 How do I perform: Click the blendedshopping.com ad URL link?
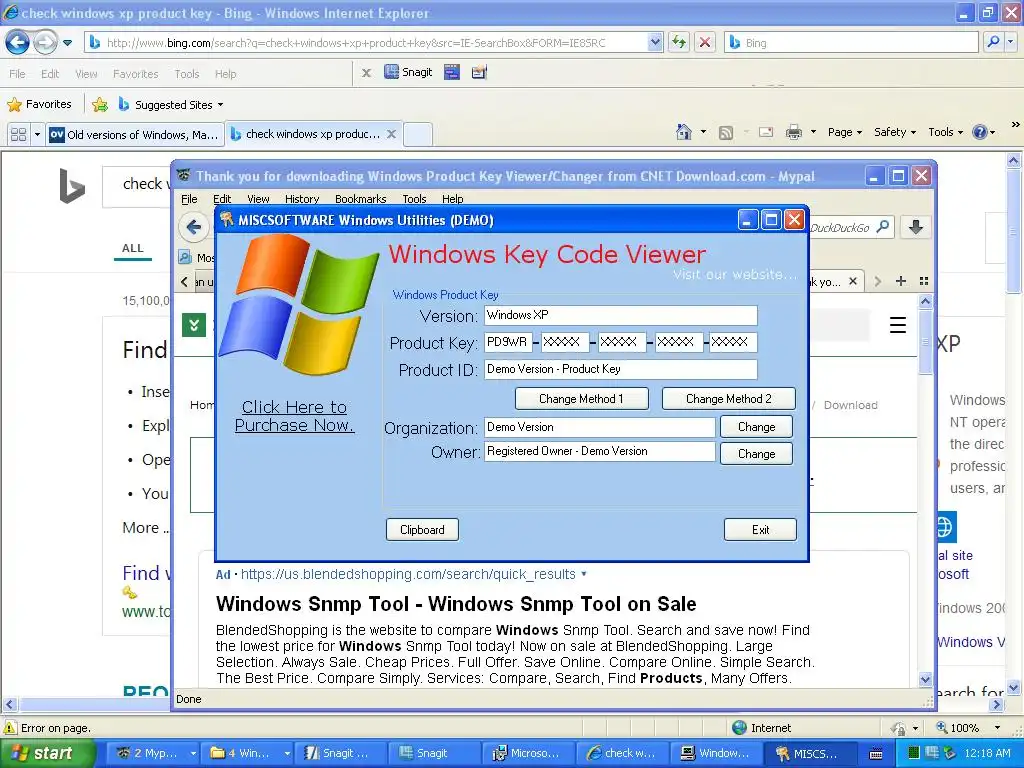[408, 574]
